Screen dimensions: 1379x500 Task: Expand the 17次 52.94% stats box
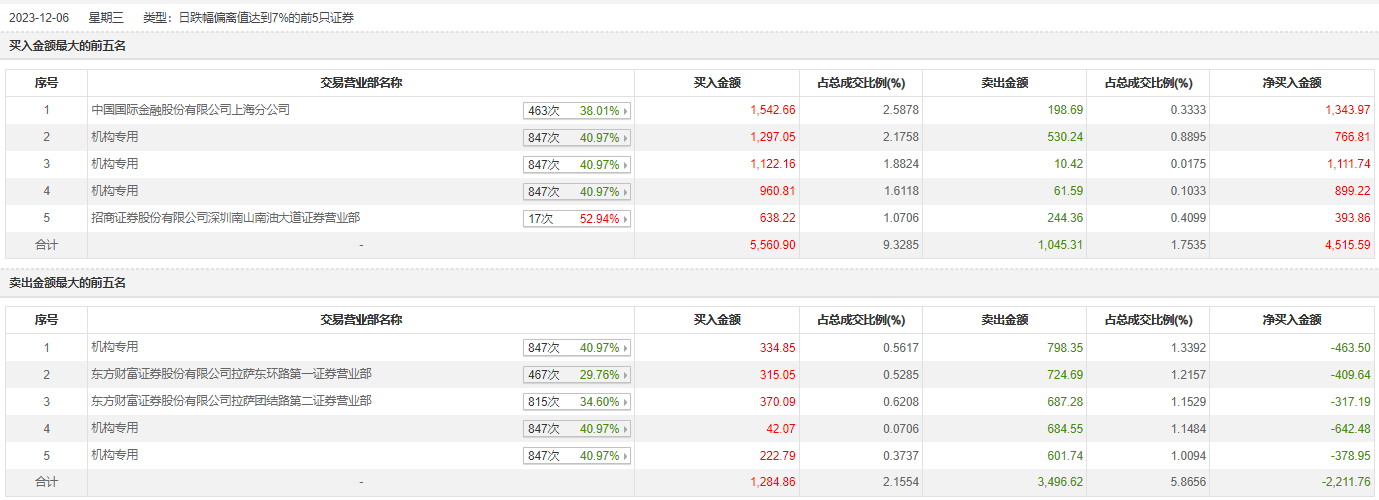click(x=577, y=219)
